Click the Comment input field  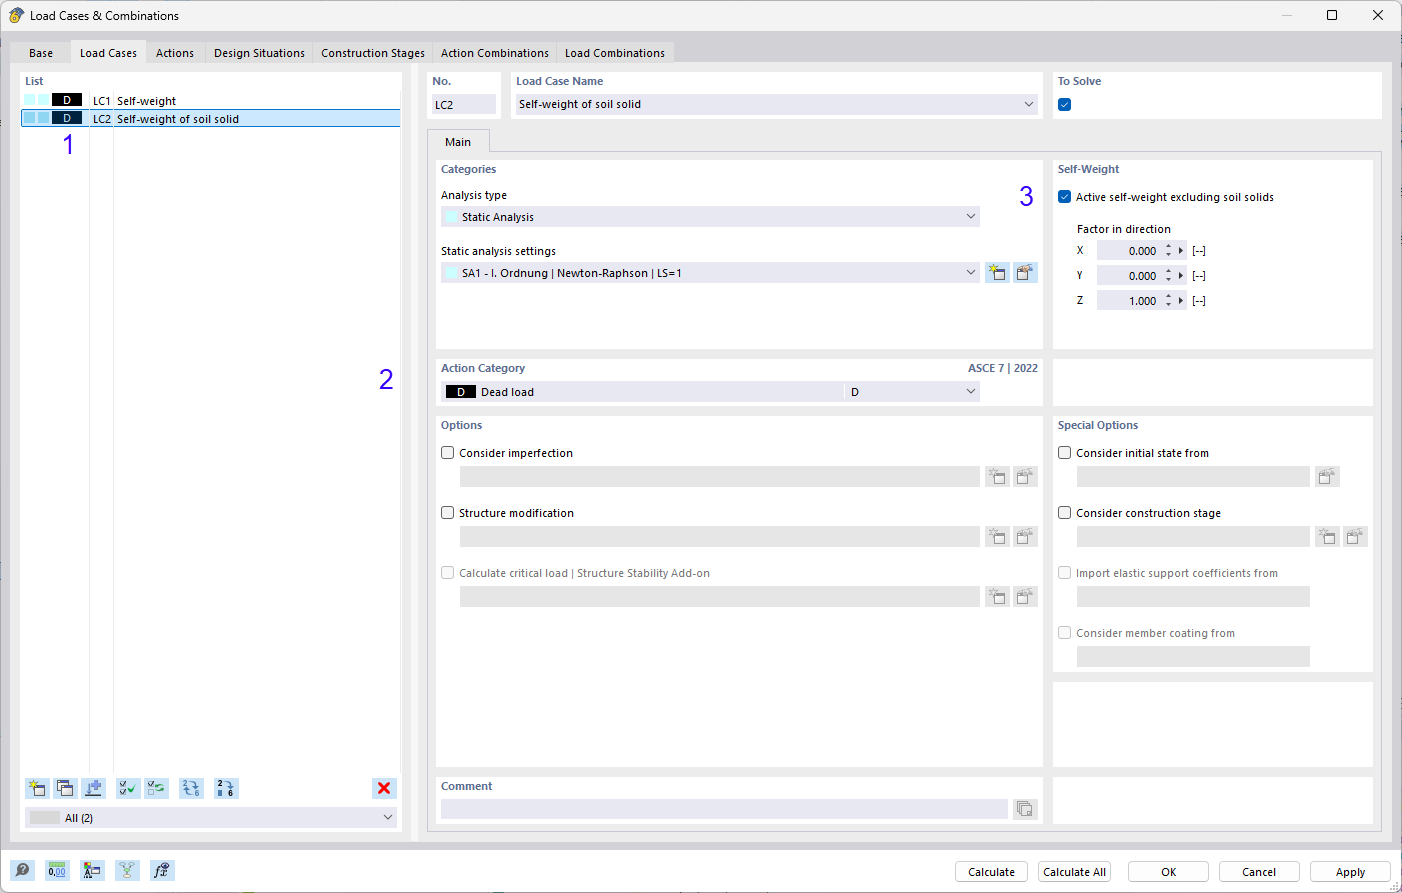724,809
